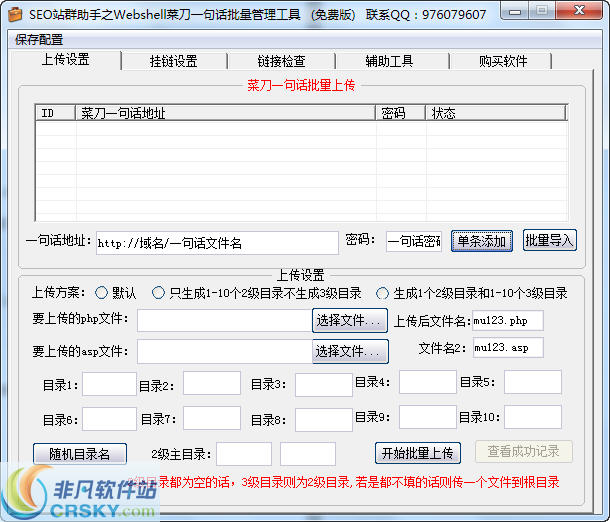The image size is (610, 522).
Task: Open the 链接检查 tab
Action: (281, 61)
